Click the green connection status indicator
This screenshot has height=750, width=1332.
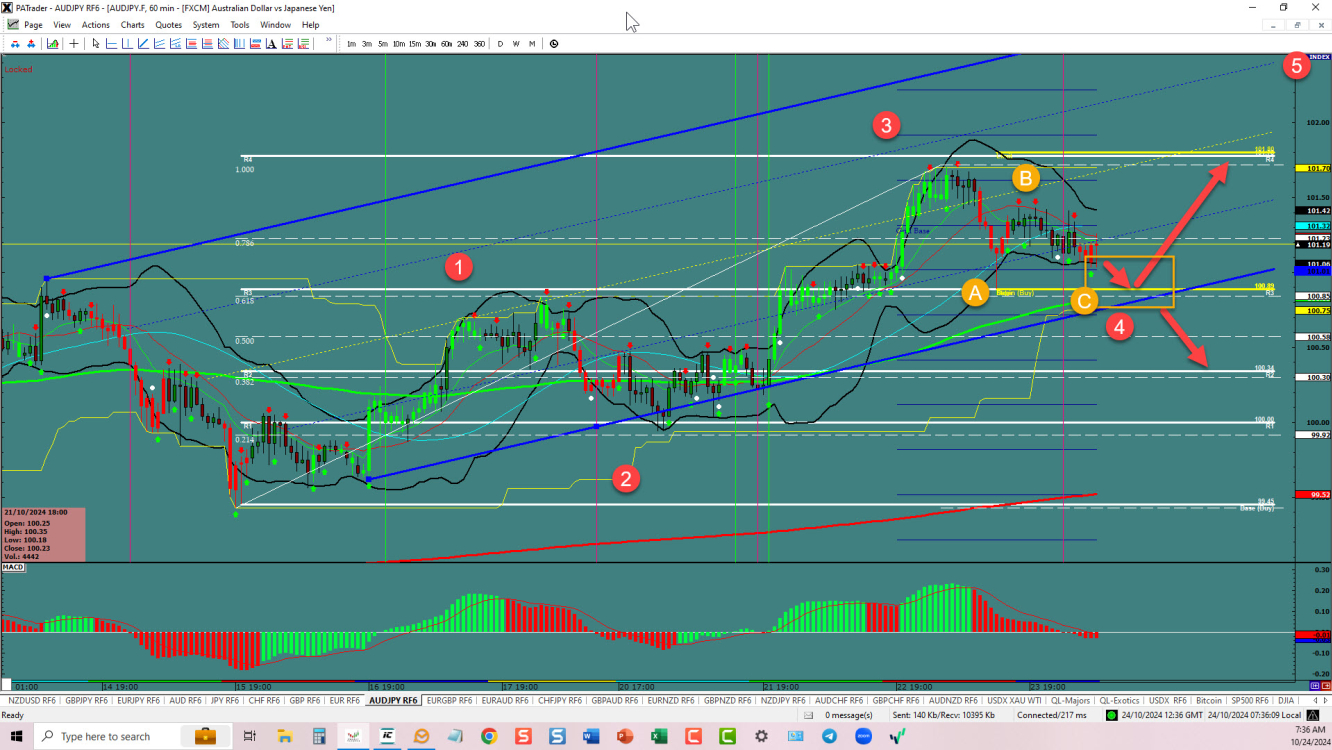point(1111,715)
